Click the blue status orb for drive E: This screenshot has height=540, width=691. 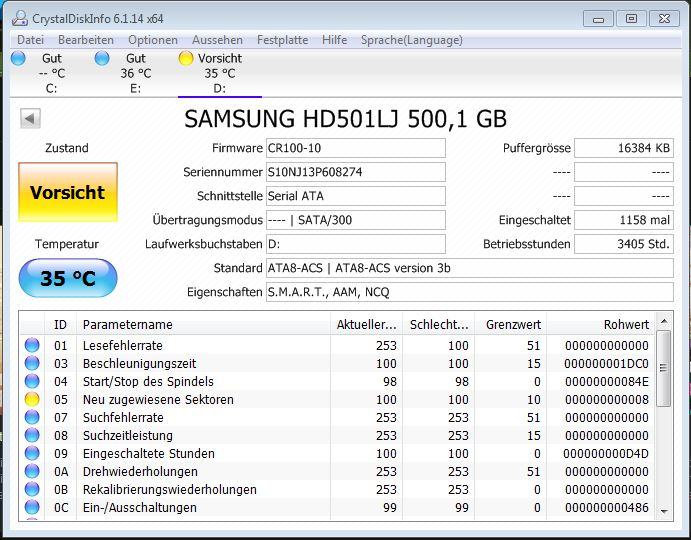click(102, 58)
